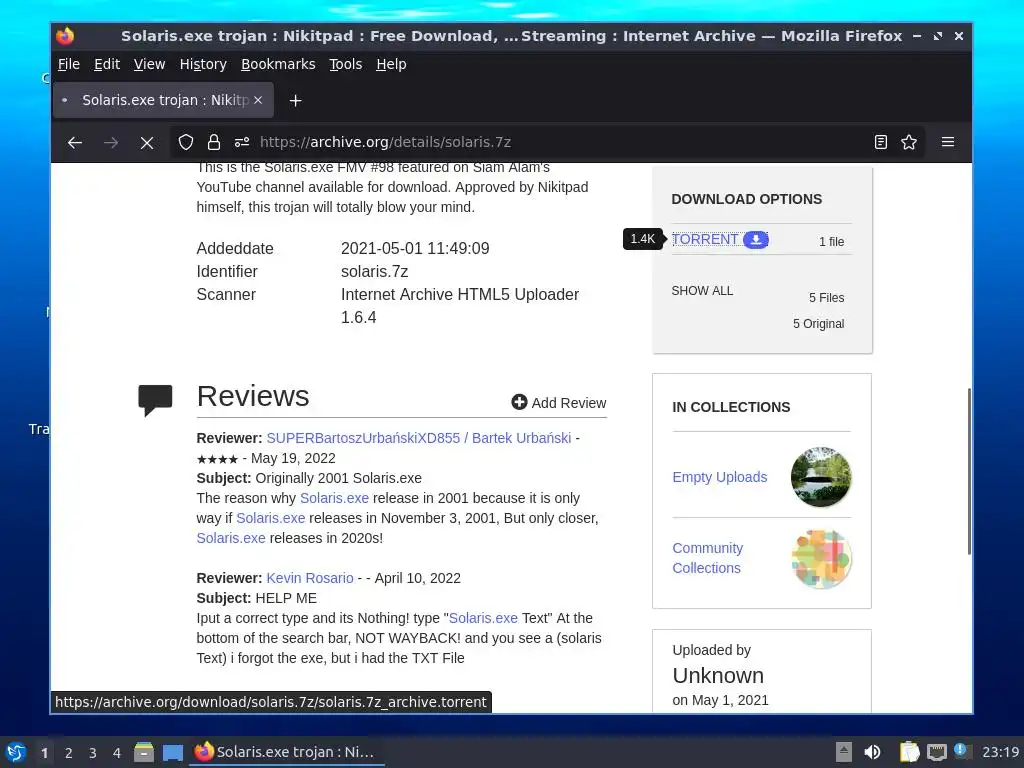Close the Solaris.exe trojan tab

click(x=258, y=100)
